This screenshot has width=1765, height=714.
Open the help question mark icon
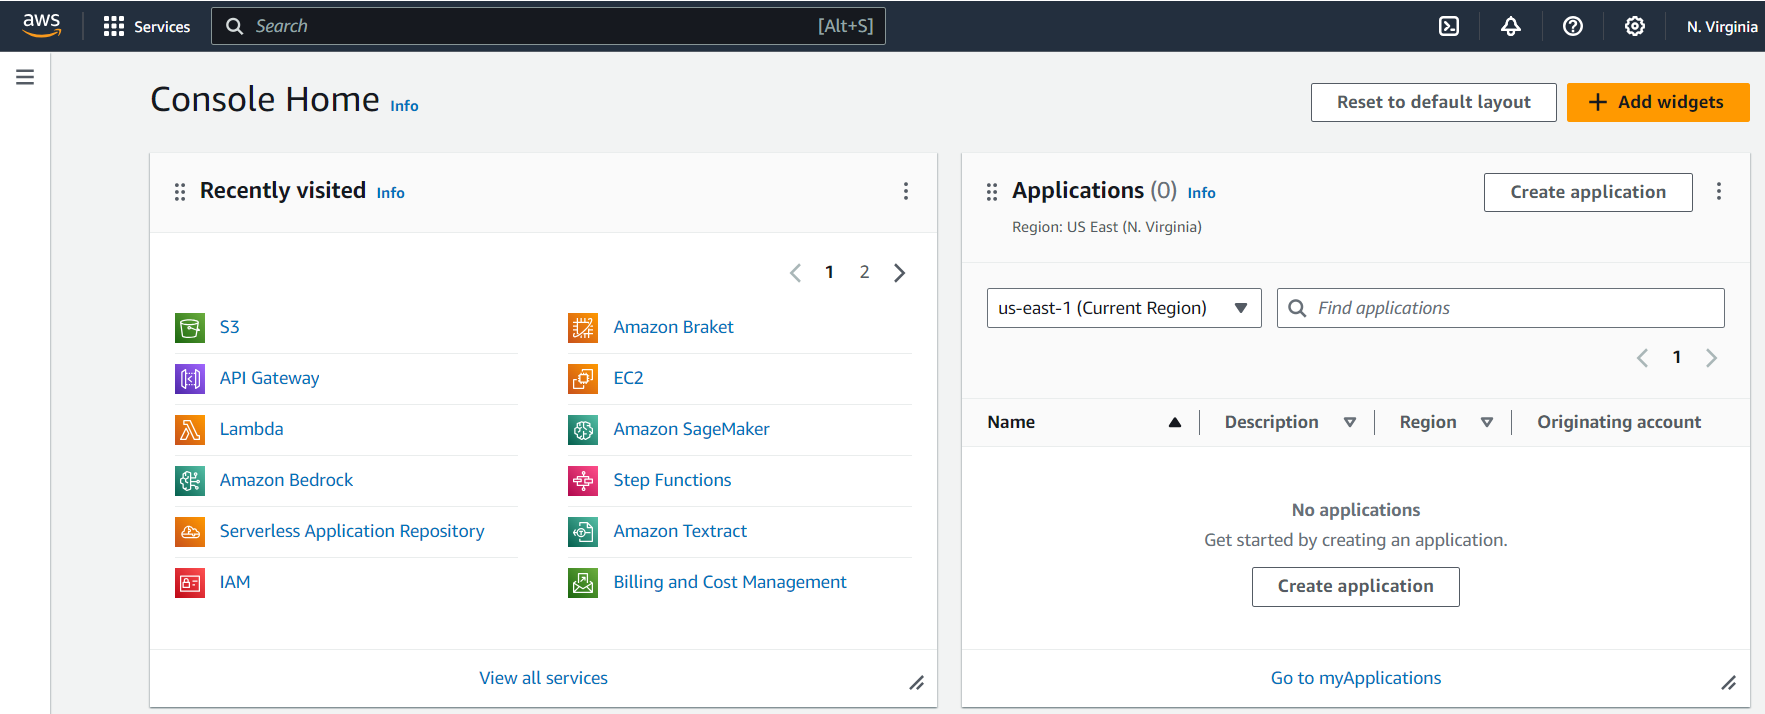tap(1572, 26)
